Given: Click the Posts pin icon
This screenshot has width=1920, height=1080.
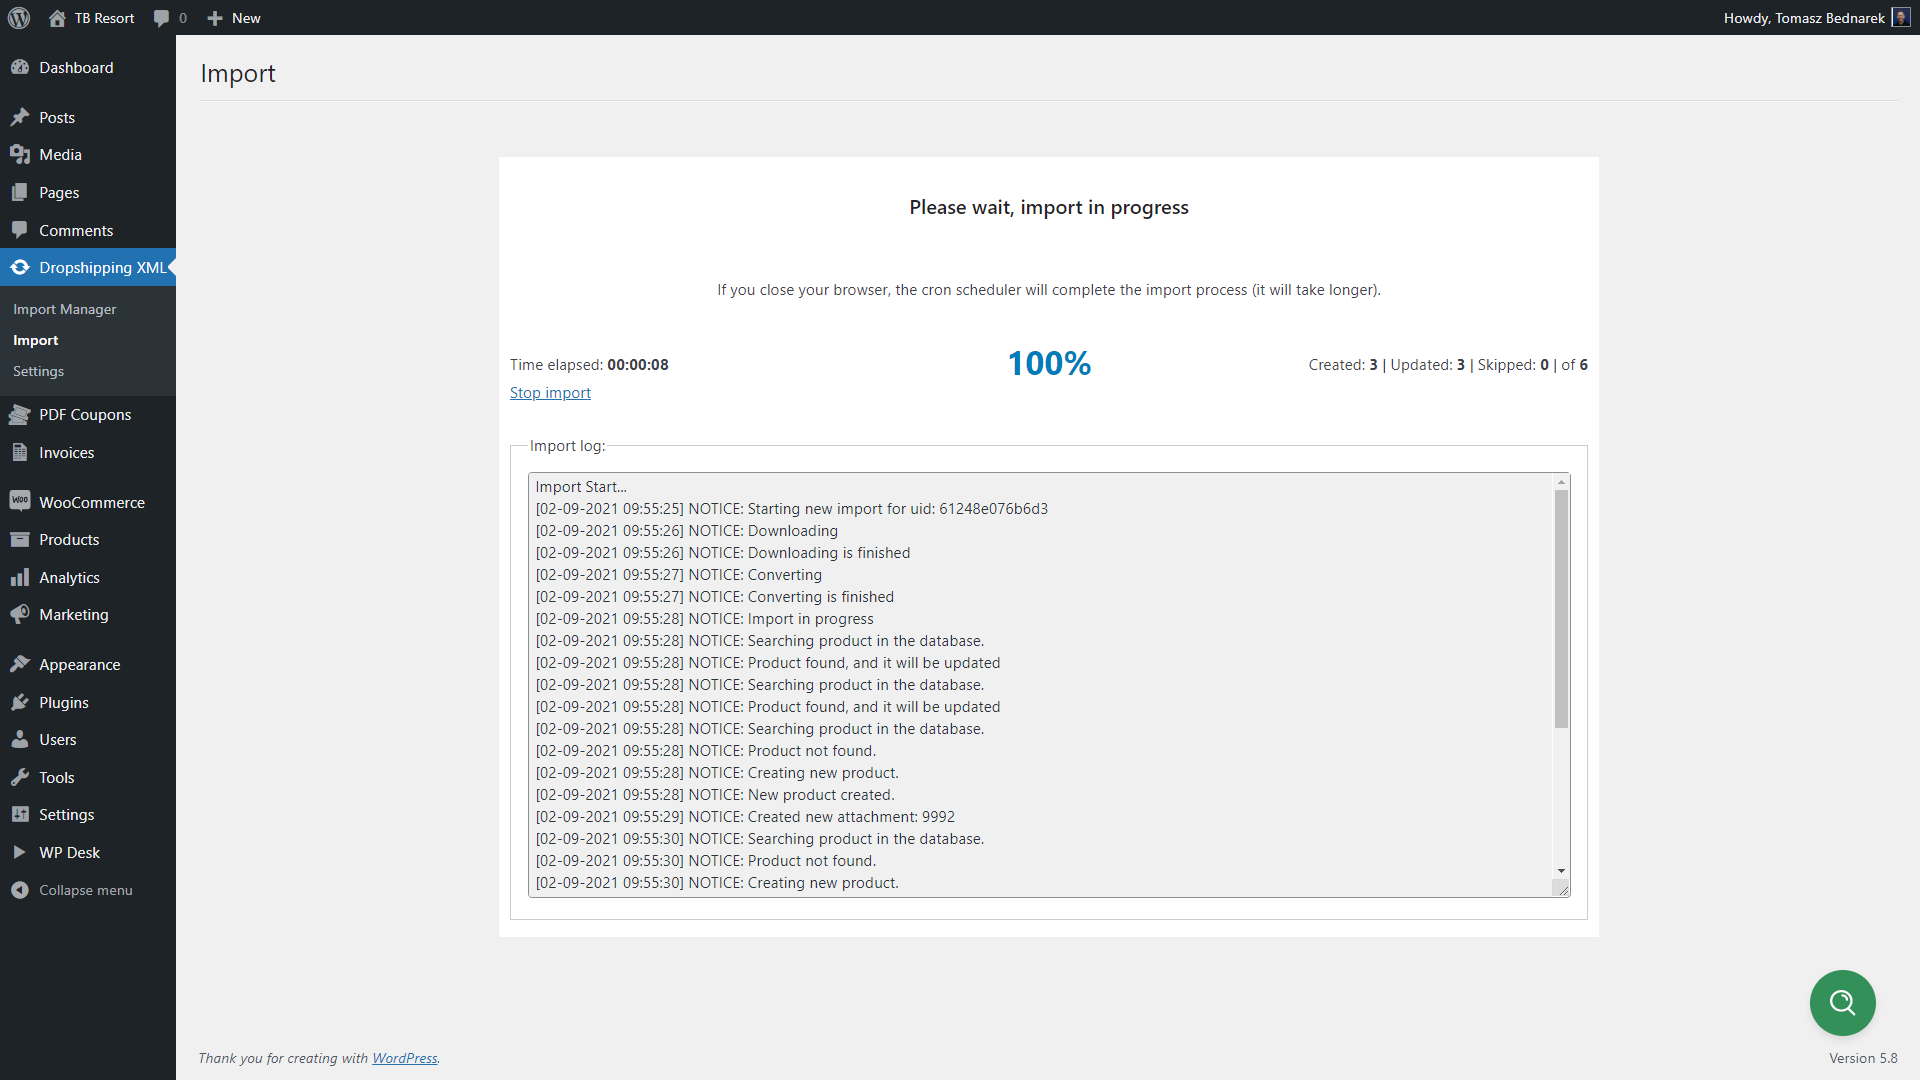Looking at the screenshot, I should (20, 117).
